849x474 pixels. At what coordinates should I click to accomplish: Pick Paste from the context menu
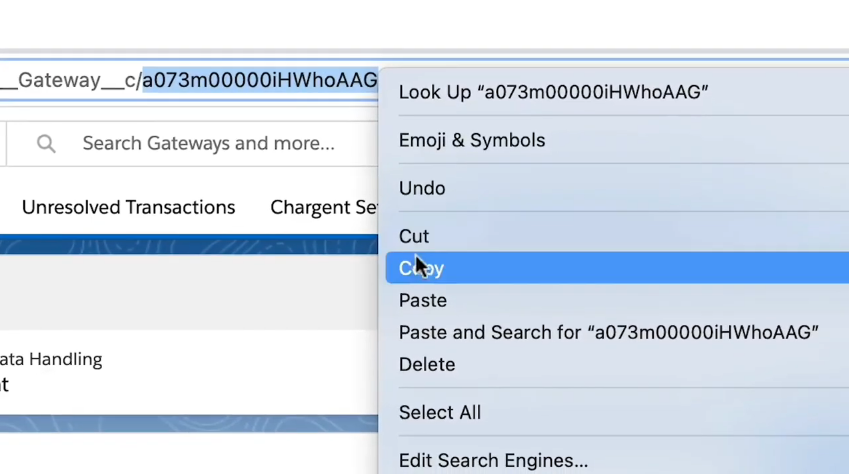click(x=423, y=300)
